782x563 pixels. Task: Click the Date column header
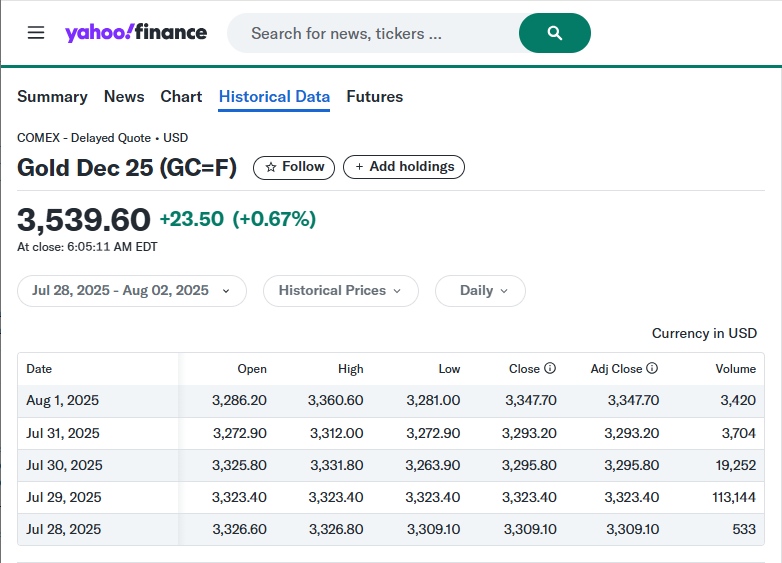point(39,369)
